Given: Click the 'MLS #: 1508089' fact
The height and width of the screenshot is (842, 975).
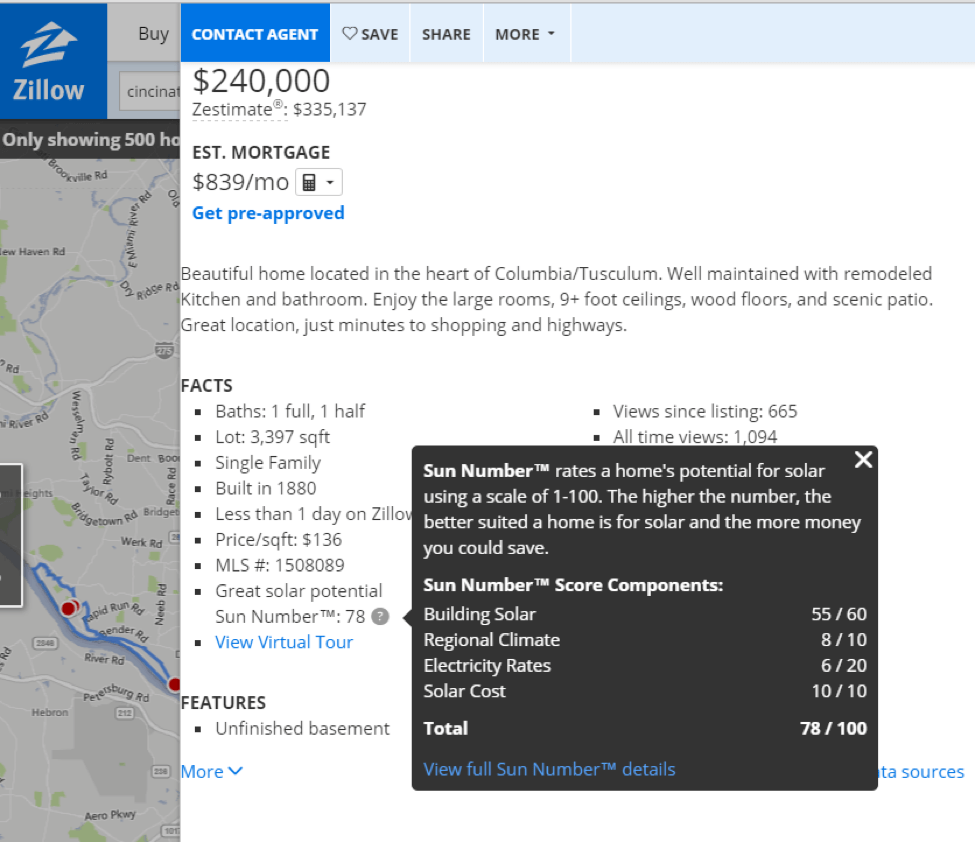Looking at the screenshot, I should pyautogui.click(x=280, y=565).
